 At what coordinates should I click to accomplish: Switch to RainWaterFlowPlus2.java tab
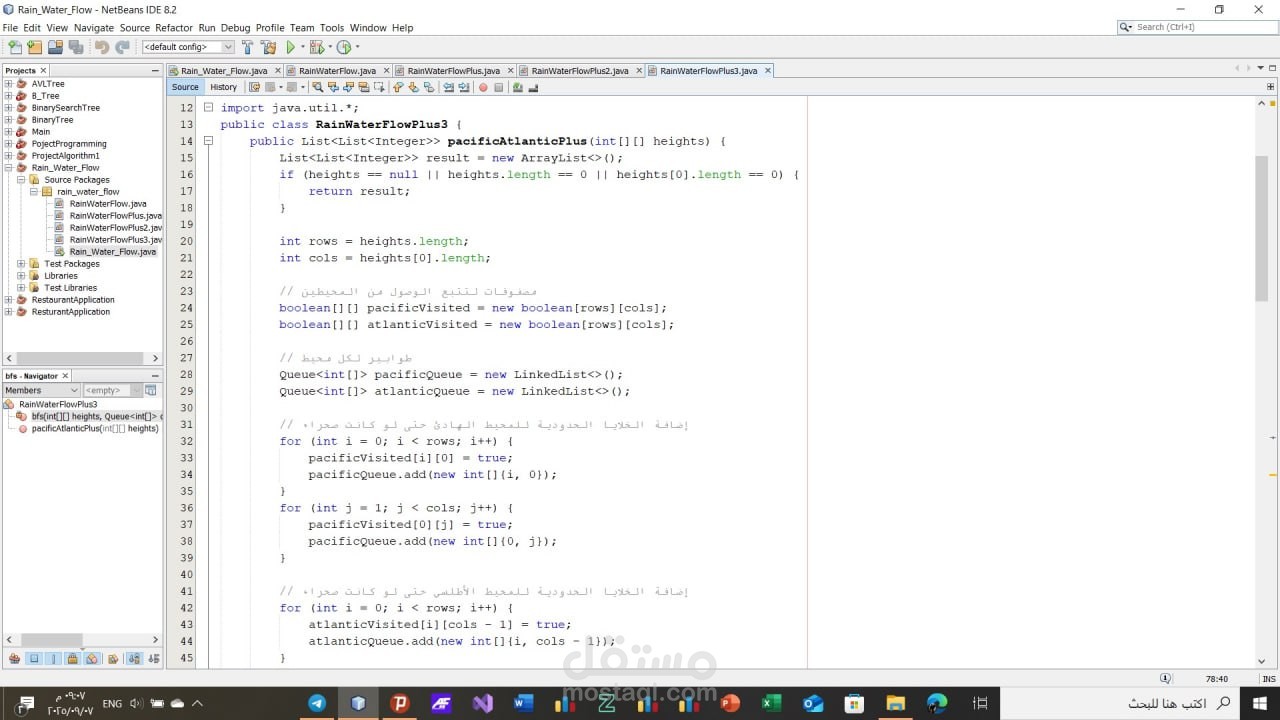580,71
